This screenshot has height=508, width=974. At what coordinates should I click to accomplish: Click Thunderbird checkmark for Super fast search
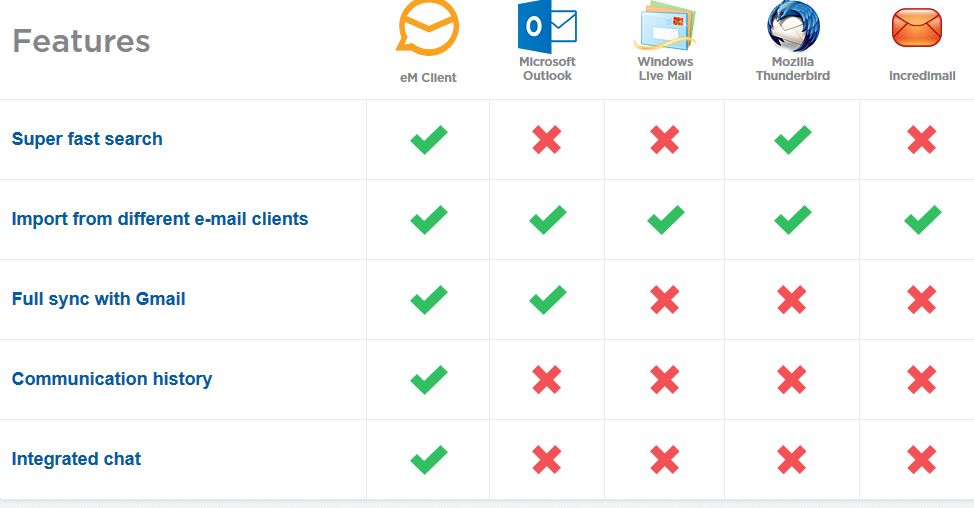pyautogui.click(x=793, y=139)
